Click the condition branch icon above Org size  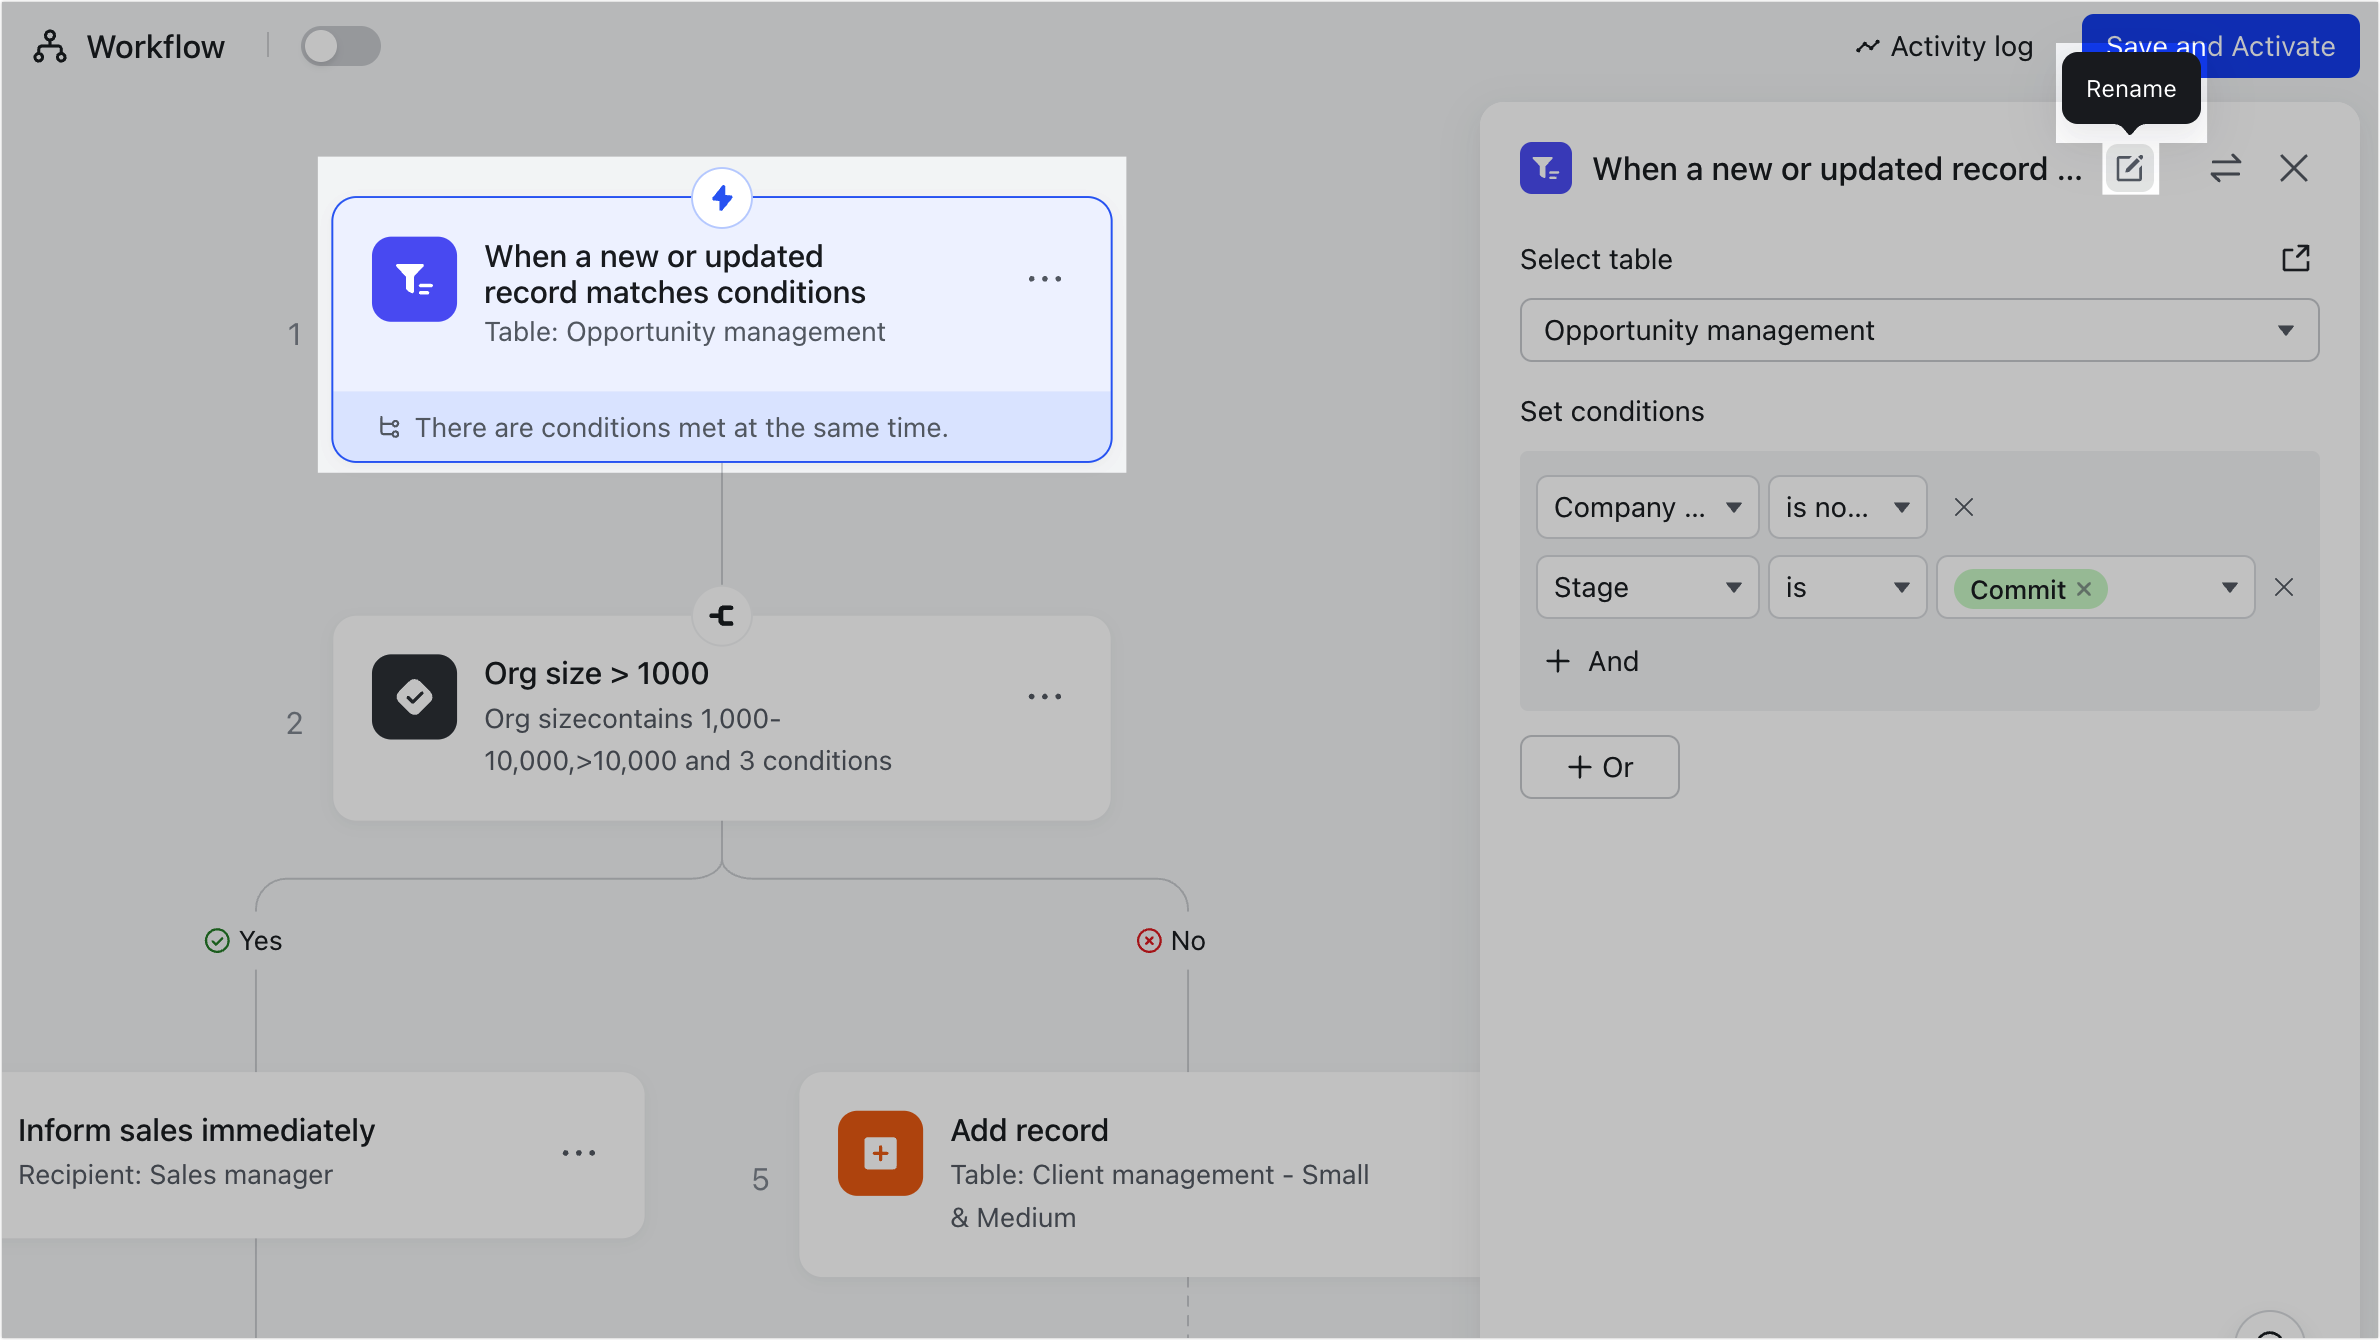[722, 616]
